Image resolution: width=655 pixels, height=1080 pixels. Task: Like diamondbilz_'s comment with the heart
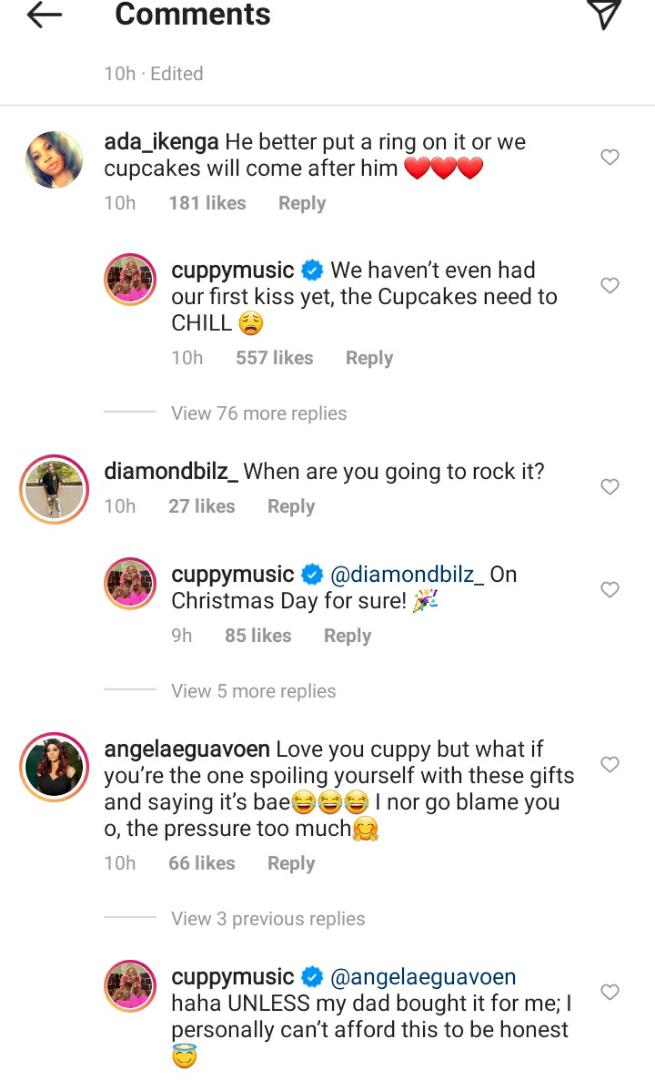tap(609, 487)
